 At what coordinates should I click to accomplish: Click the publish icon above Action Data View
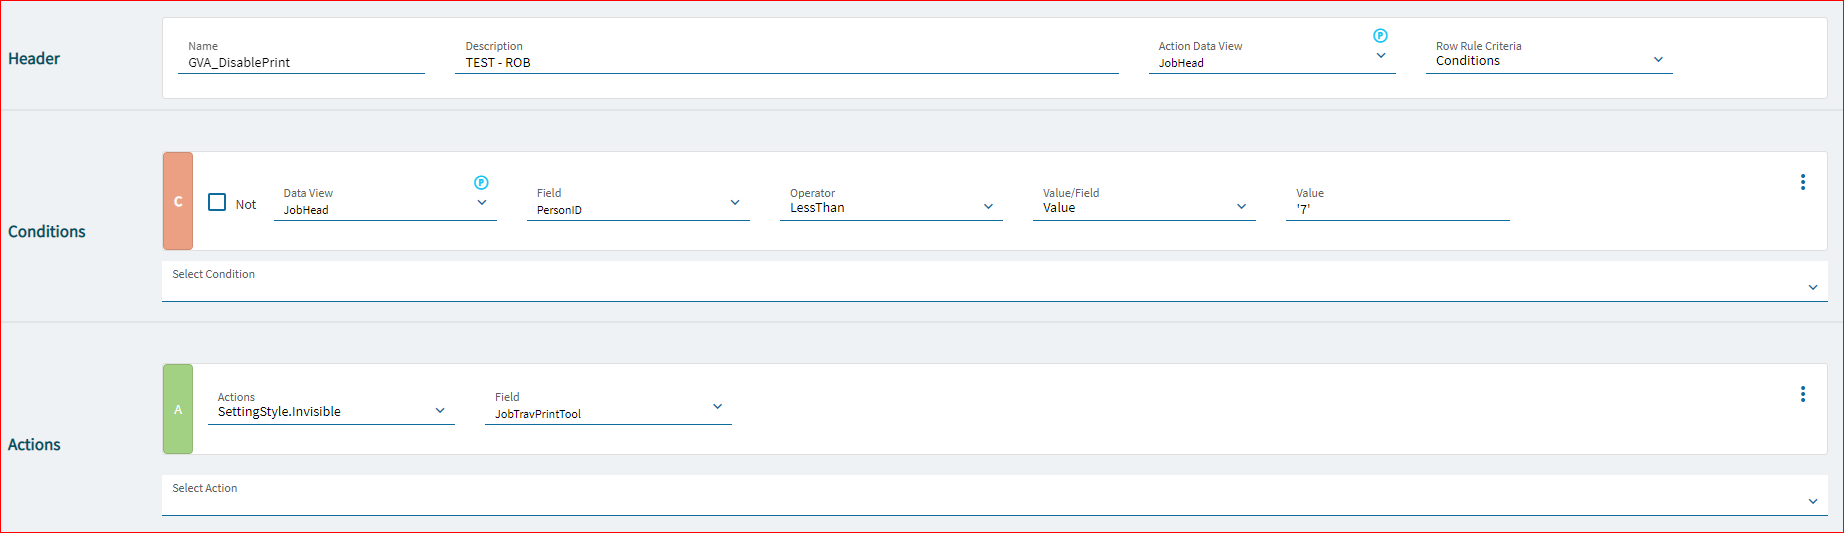(x=1380, y=36)
